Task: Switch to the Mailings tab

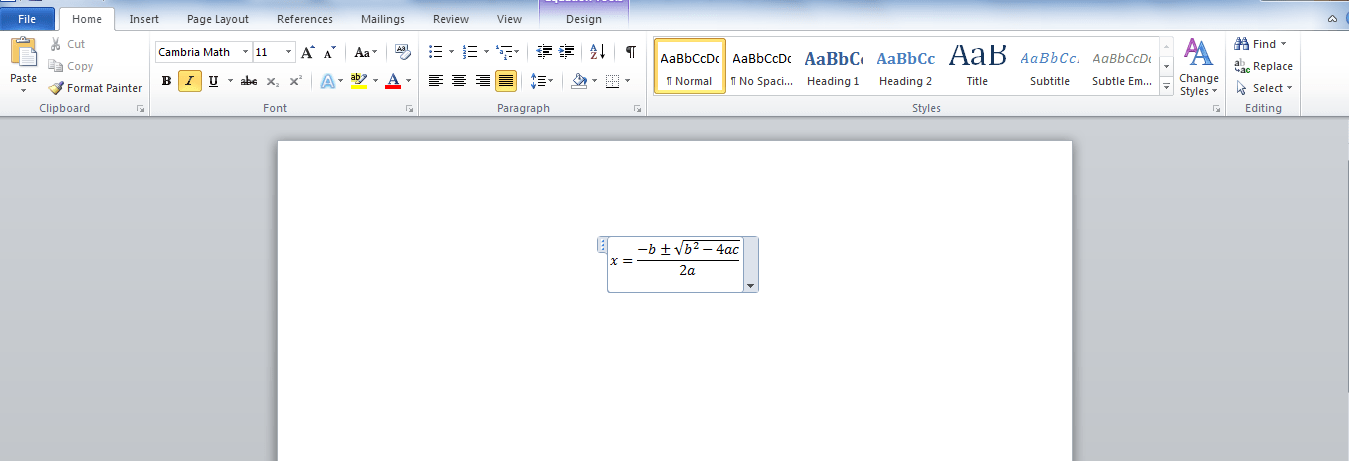Action: (384, 19)
